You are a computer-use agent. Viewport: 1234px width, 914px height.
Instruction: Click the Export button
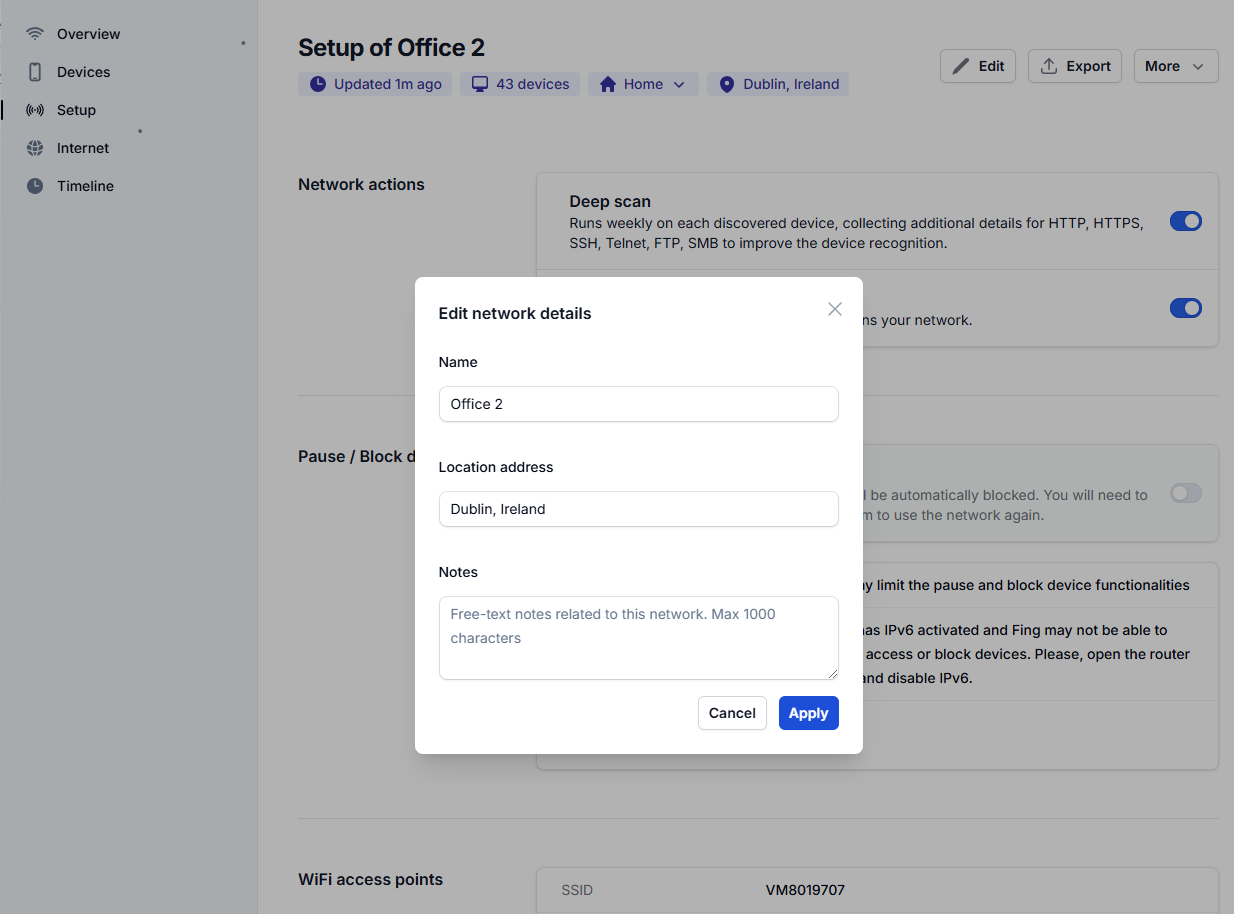pyautogui.click(x=1074, y=66)
